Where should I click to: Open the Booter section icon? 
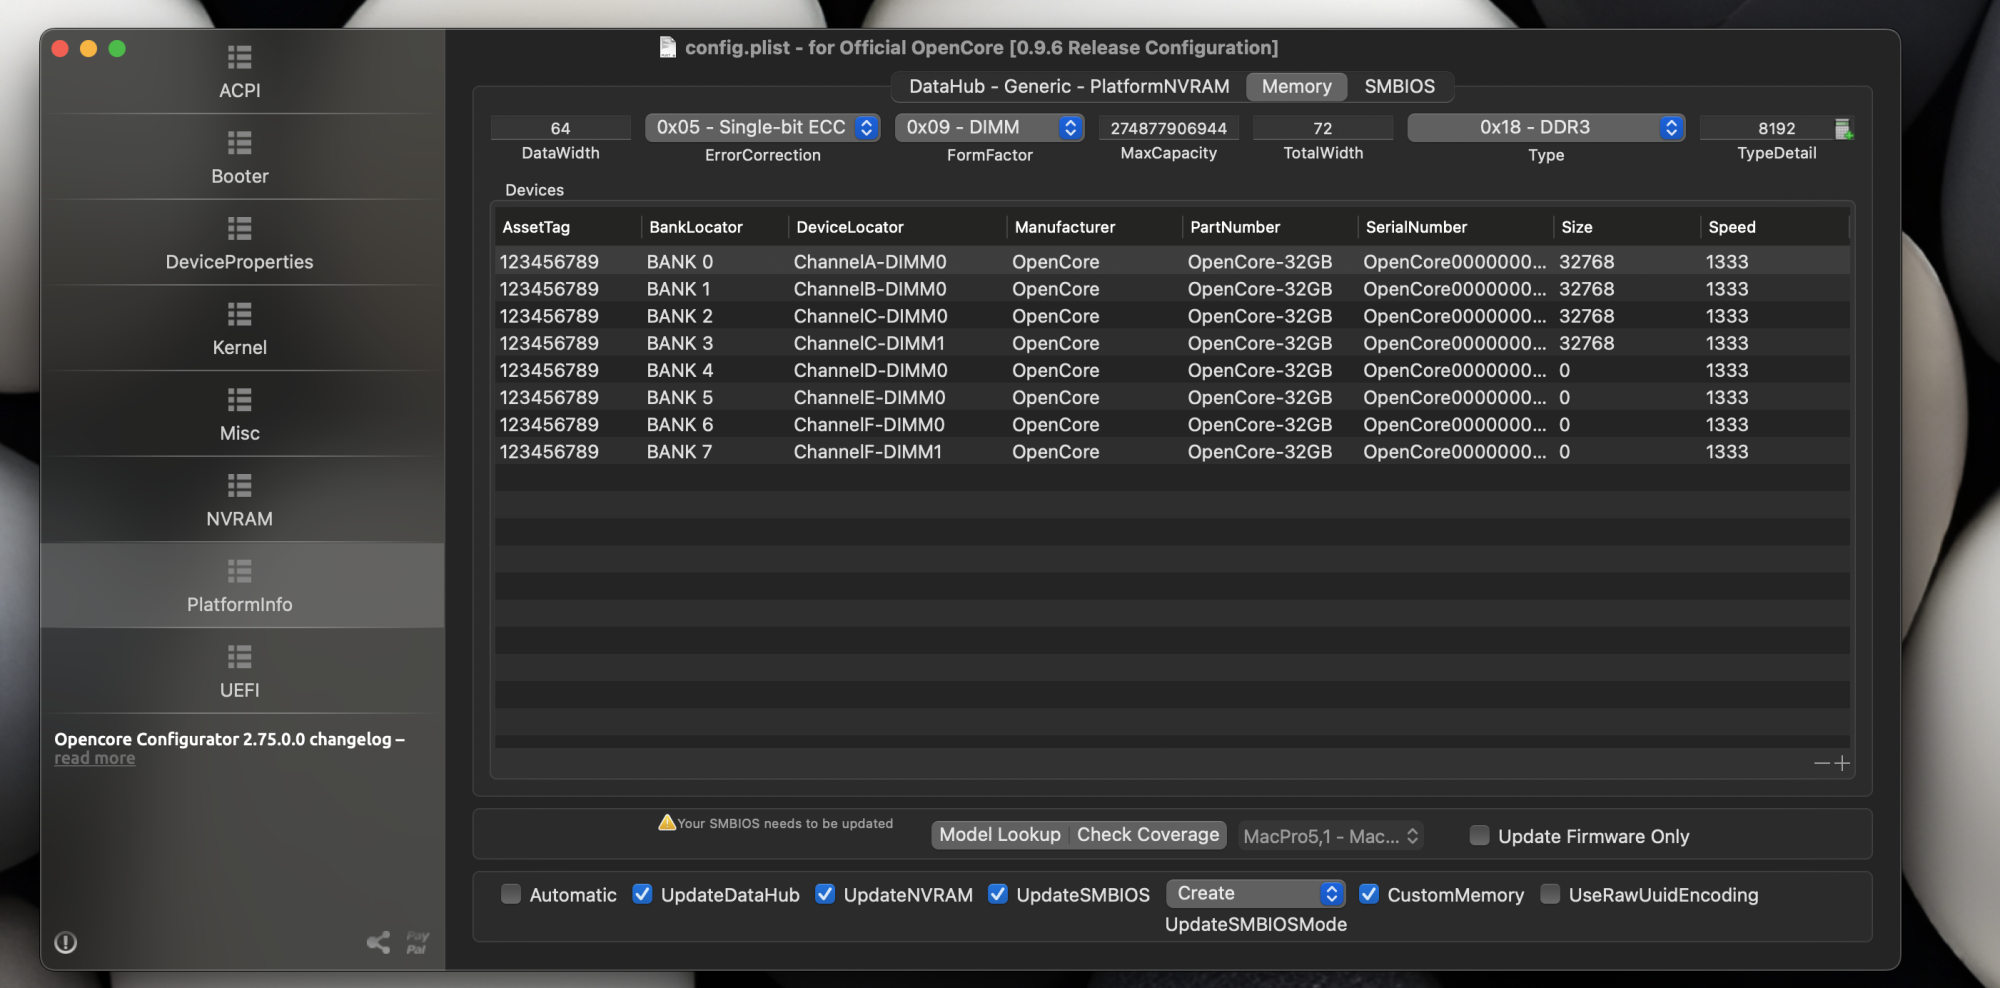tap(239, 143)
